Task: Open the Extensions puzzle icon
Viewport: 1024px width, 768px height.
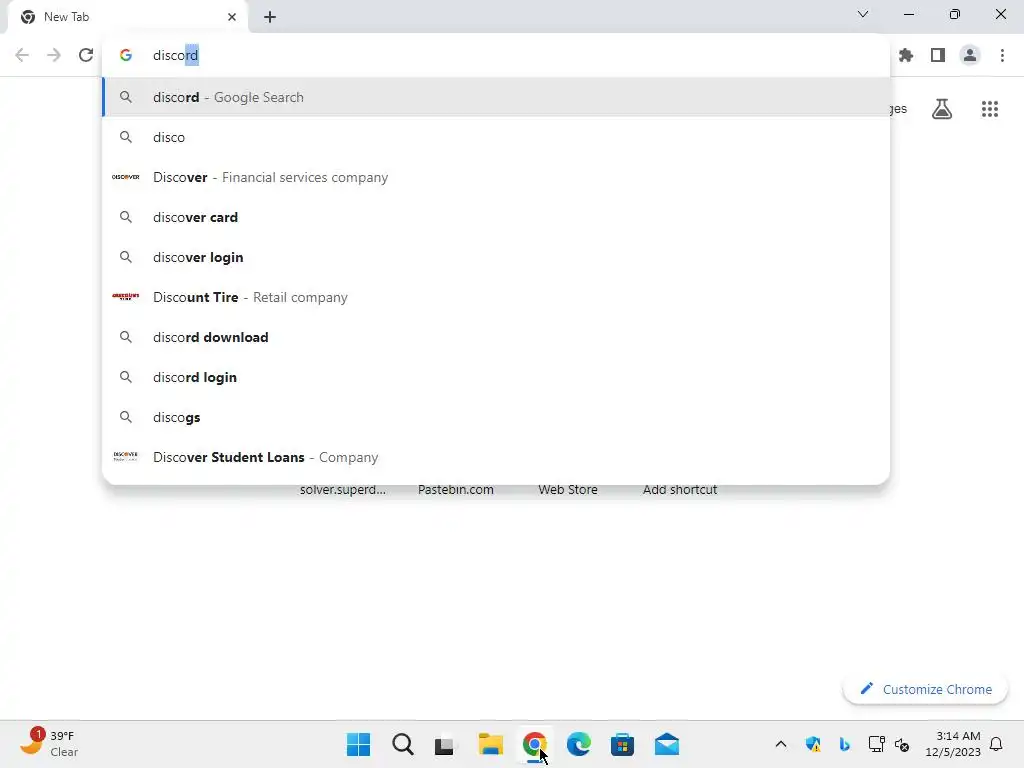Action: click(x=906, y=56)
